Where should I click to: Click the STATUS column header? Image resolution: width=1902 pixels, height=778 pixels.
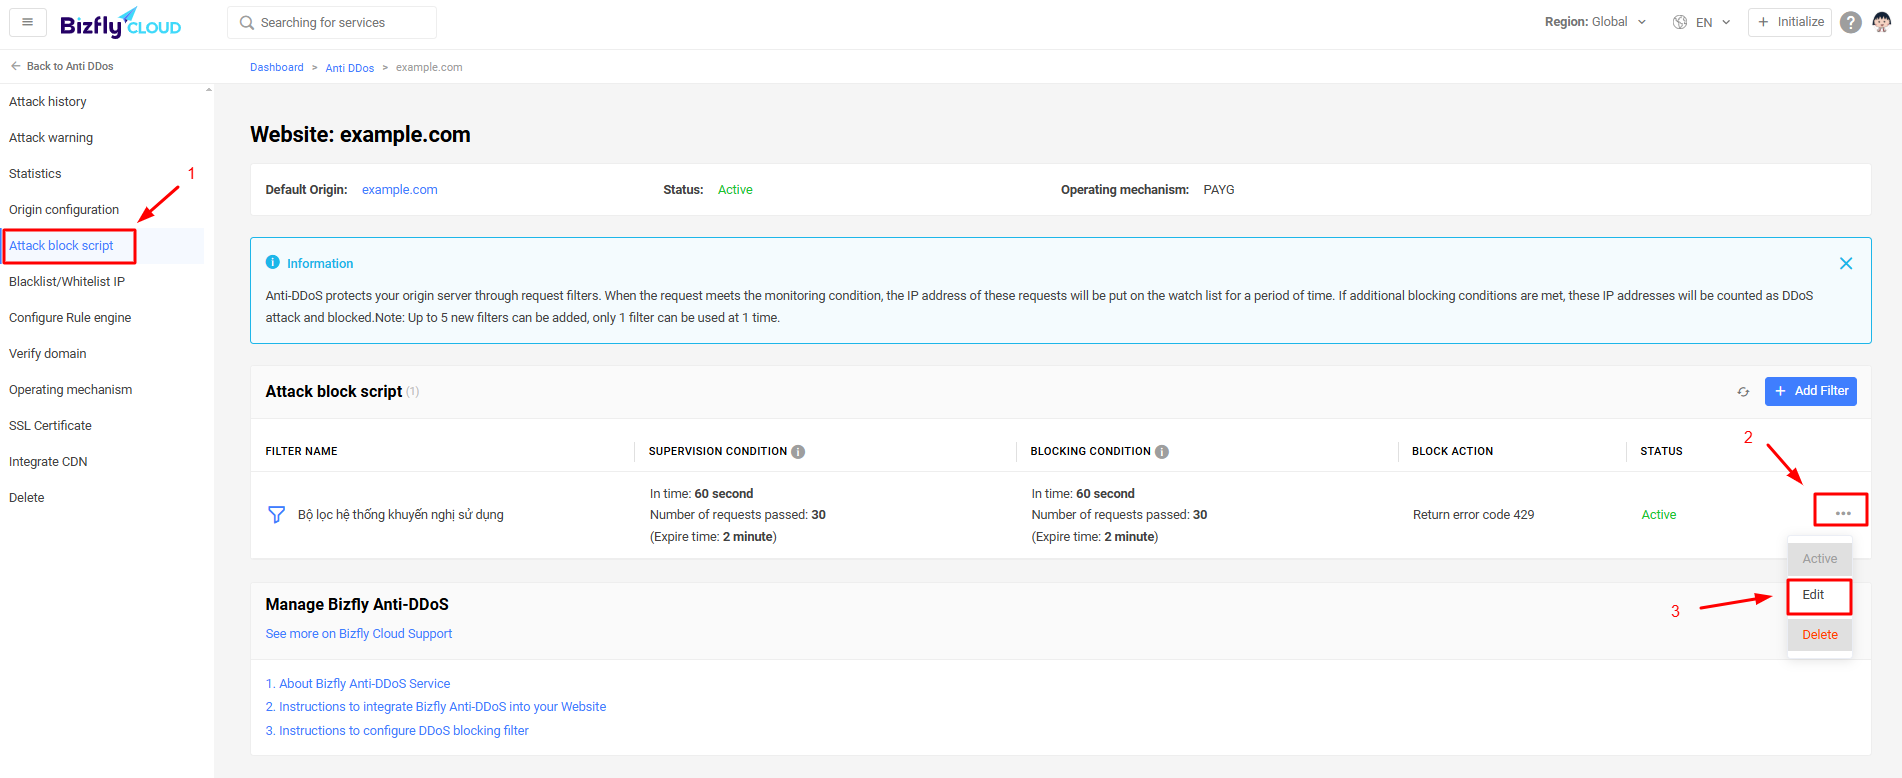click(1661, 452)
